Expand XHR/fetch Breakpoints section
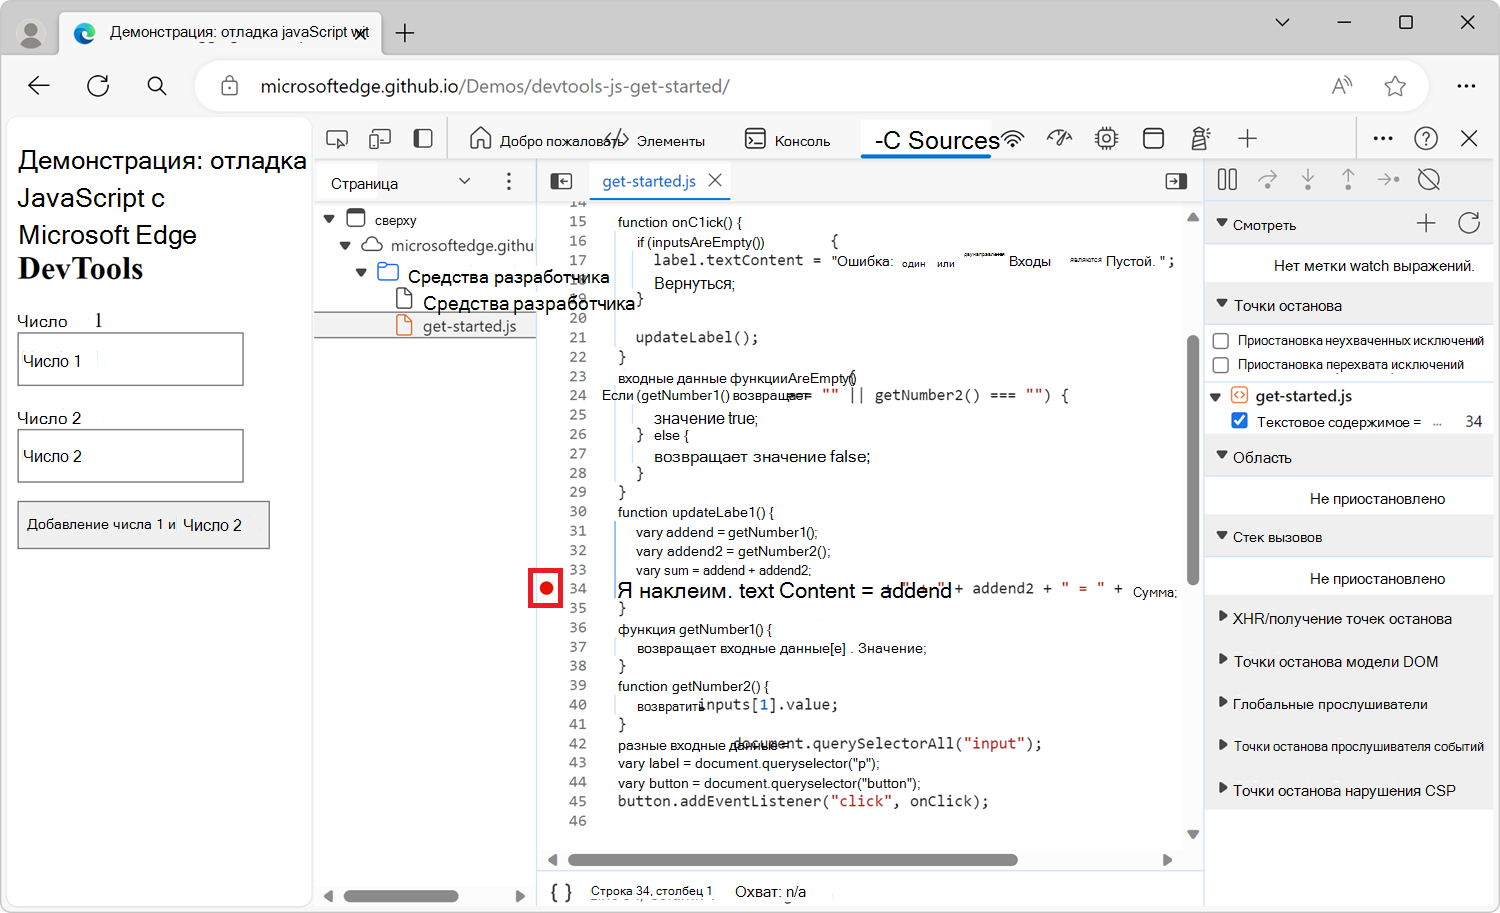Image resolution: width=1500 pixels, height=913 pixels. click(1223, 616)
